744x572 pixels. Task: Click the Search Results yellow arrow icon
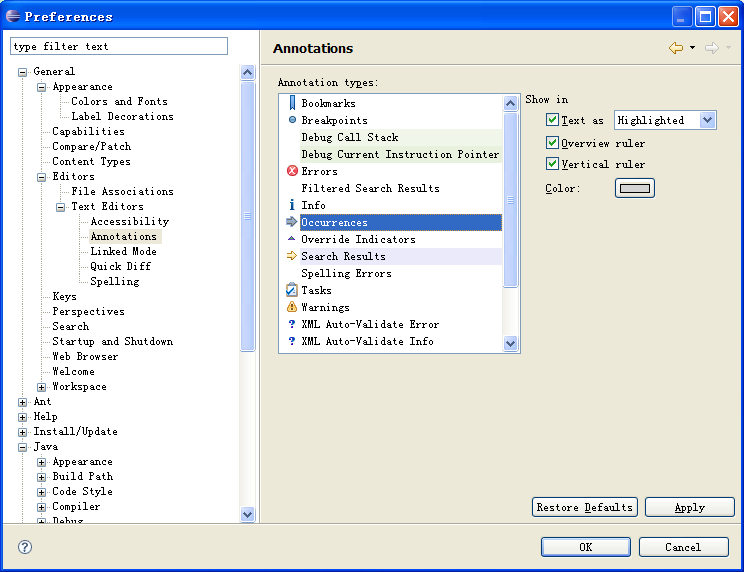point(292,256)
